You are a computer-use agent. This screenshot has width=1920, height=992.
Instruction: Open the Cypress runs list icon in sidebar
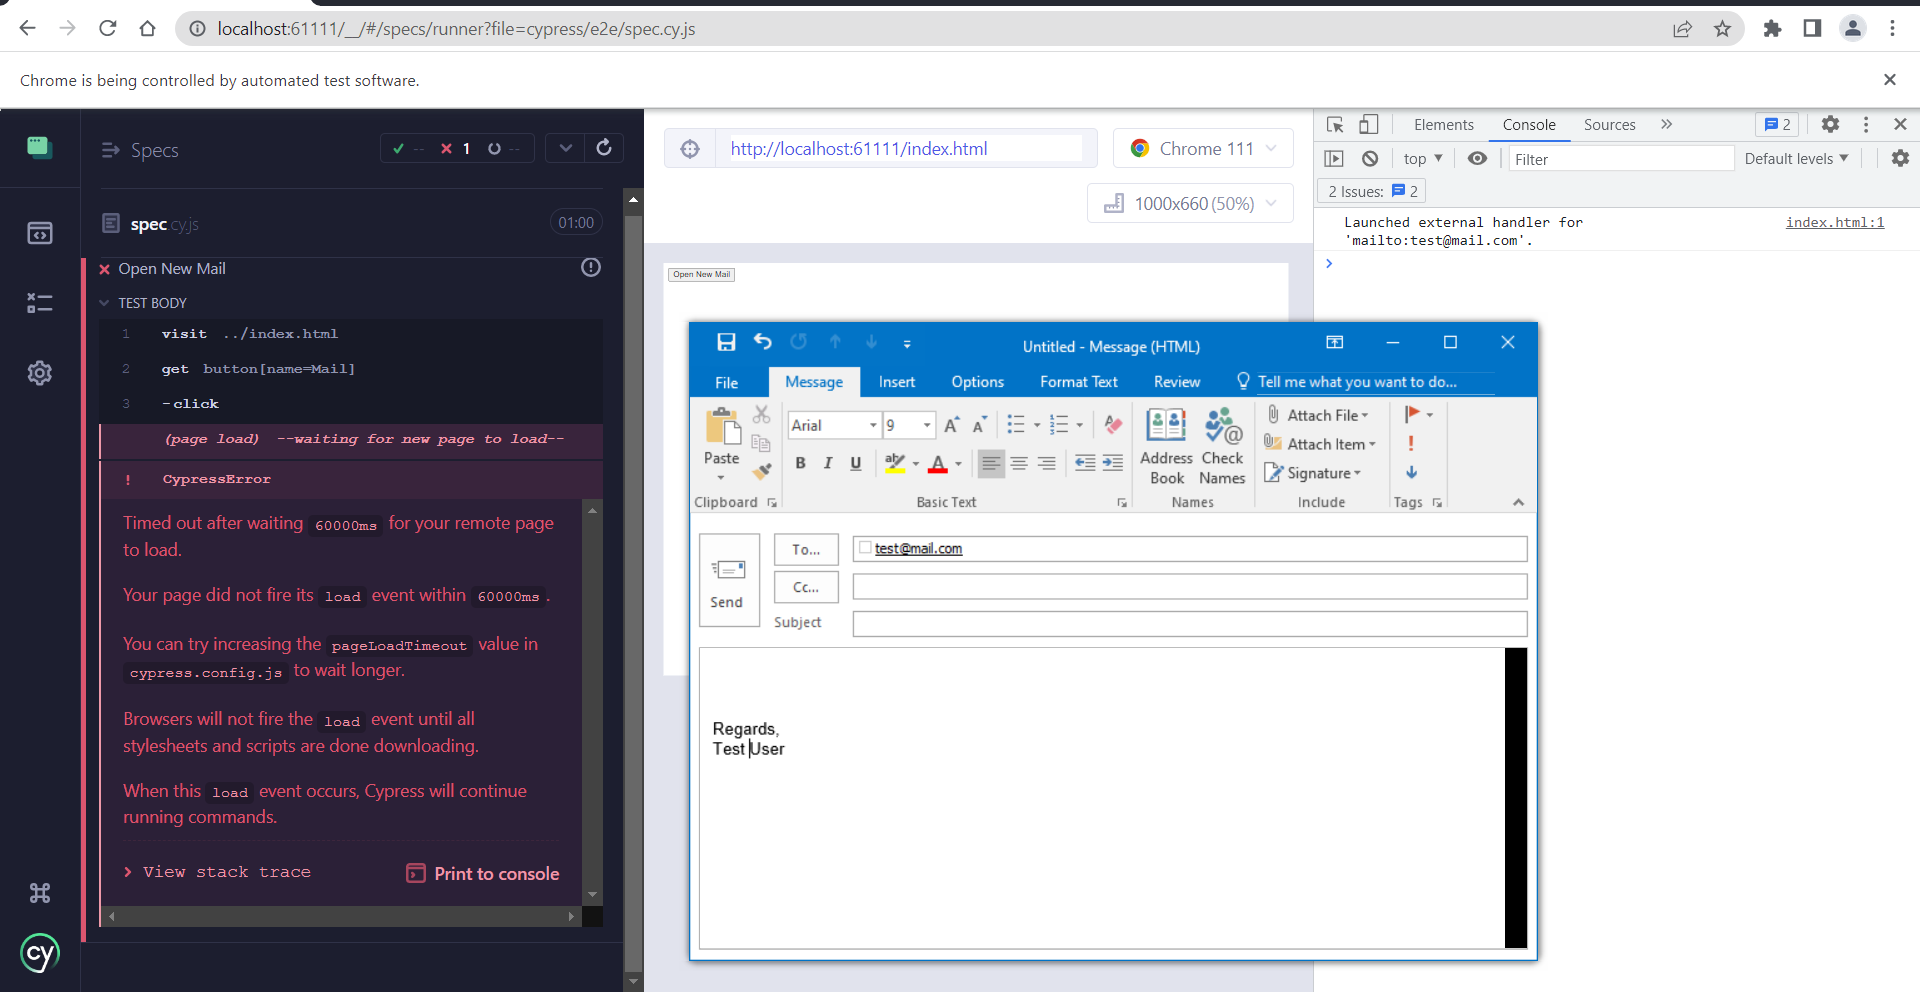tap(40, 303)
